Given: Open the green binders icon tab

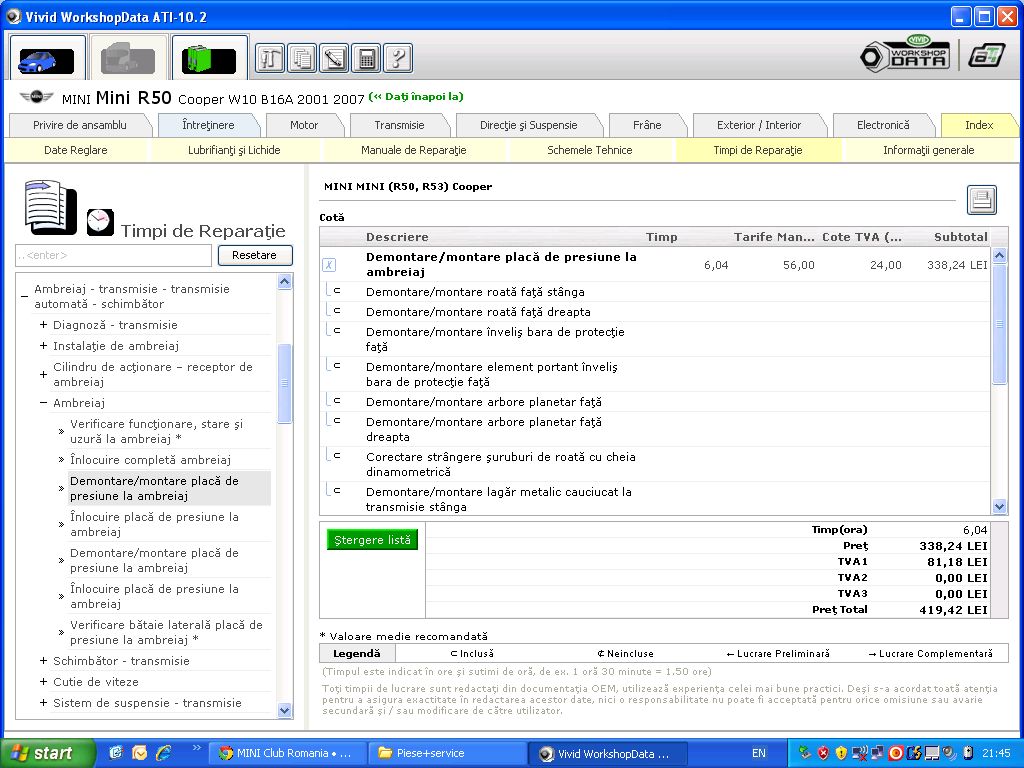Looking at the screenshot, I should (209, 58).
